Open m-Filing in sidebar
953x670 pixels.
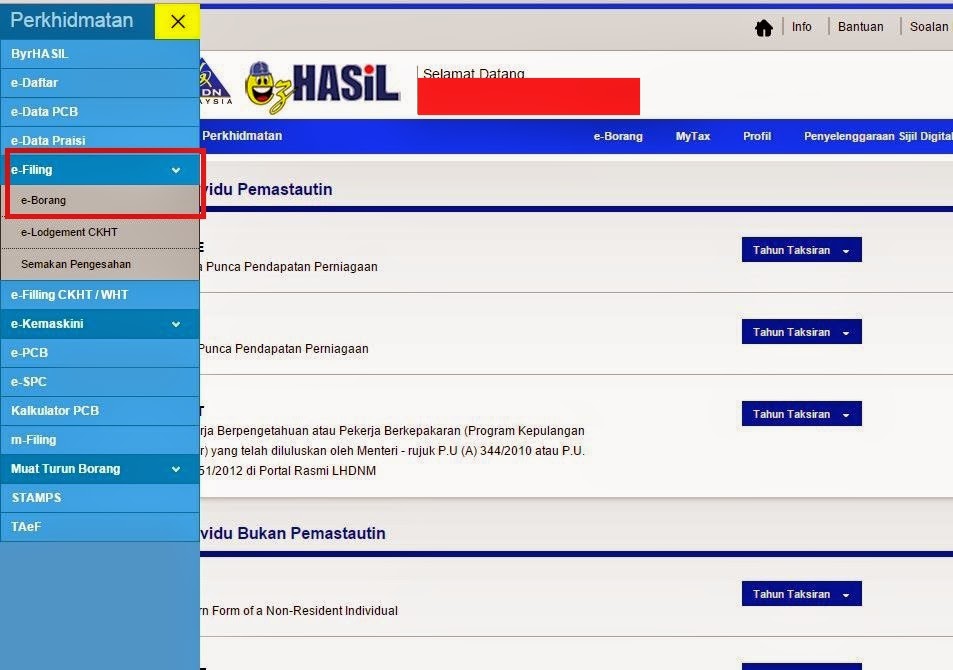click(100, 440)
